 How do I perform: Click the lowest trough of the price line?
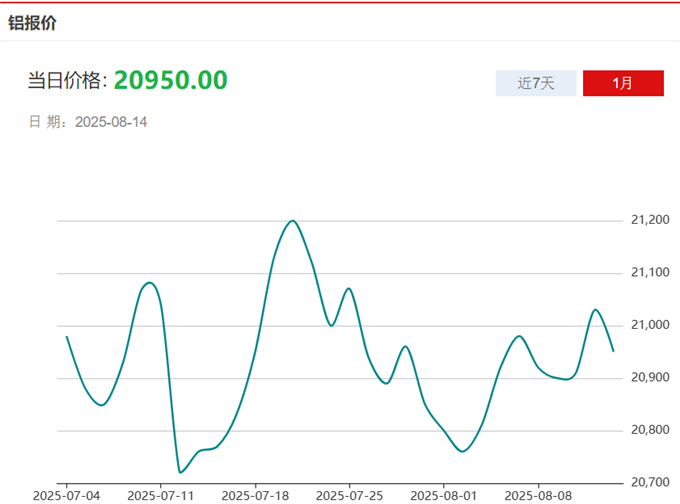pyautogui.click(x=180, y=472)
